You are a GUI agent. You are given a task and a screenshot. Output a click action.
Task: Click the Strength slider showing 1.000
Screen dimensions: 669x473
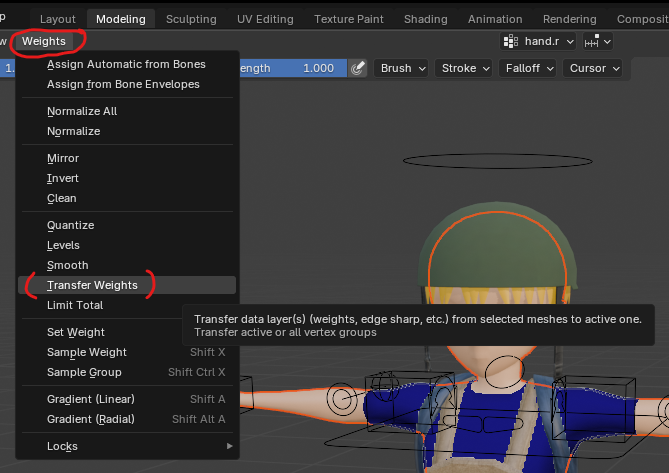coord(290,68)
